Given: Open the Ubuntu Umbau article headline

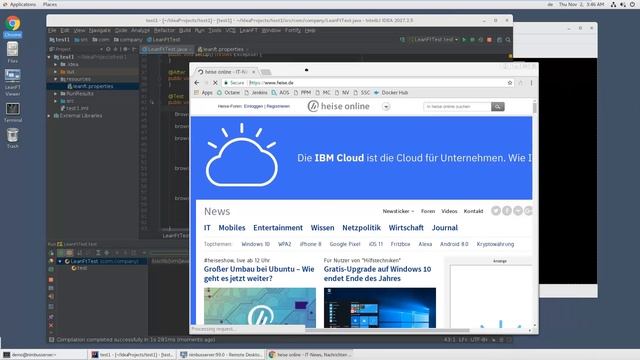Looking at the screenshot, I should 259,274.
